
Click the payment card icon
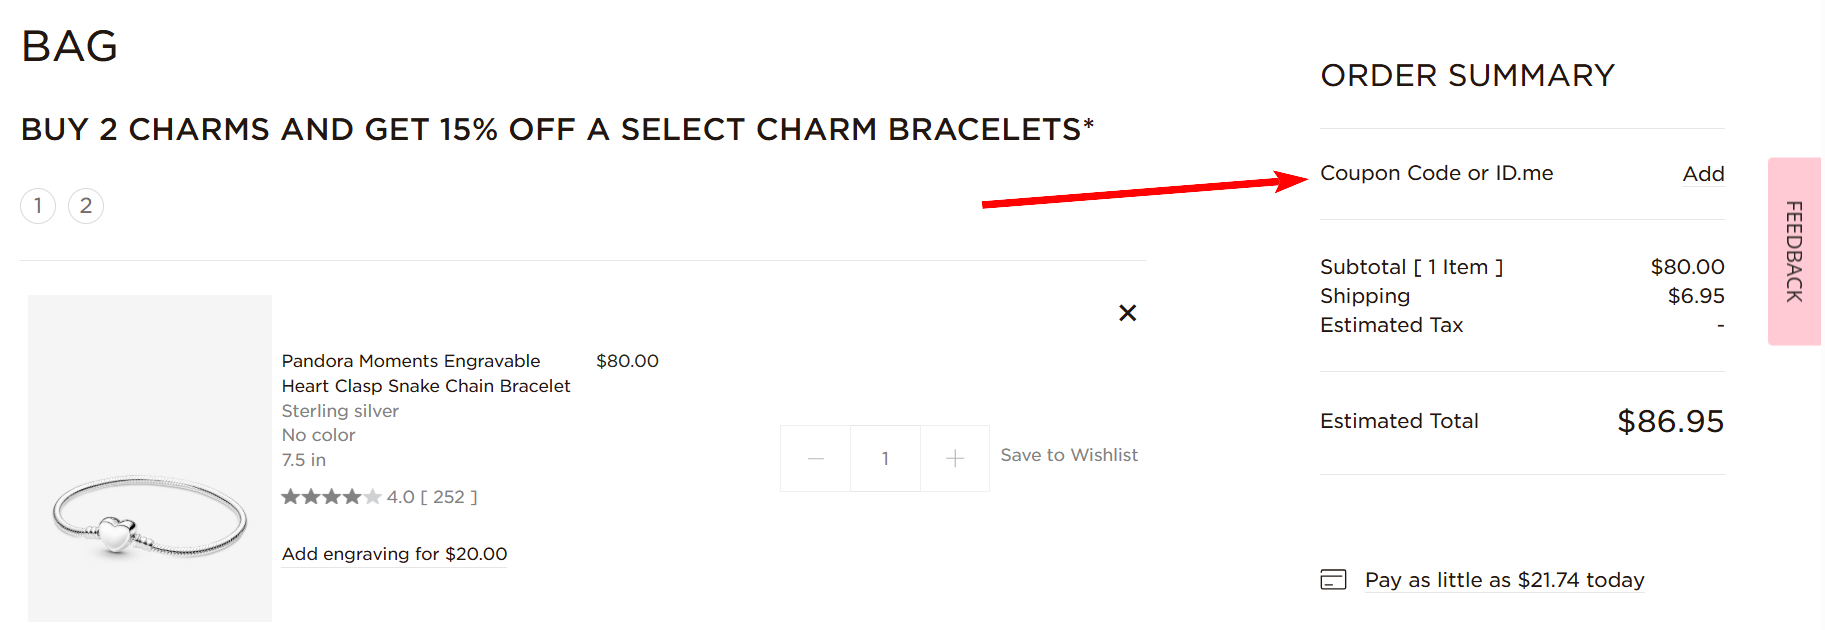pyautogui.click(x=1333, y=580)
